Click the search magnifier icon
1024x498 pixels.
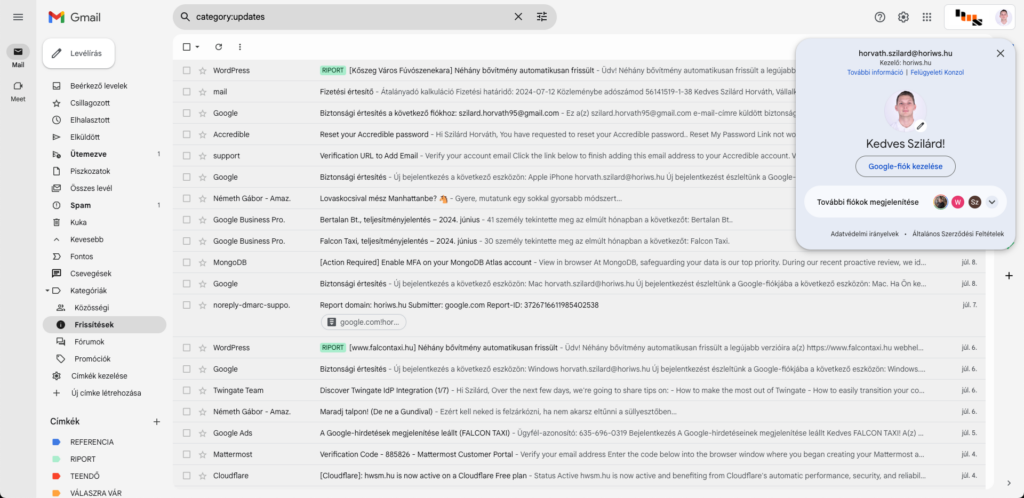185,17
